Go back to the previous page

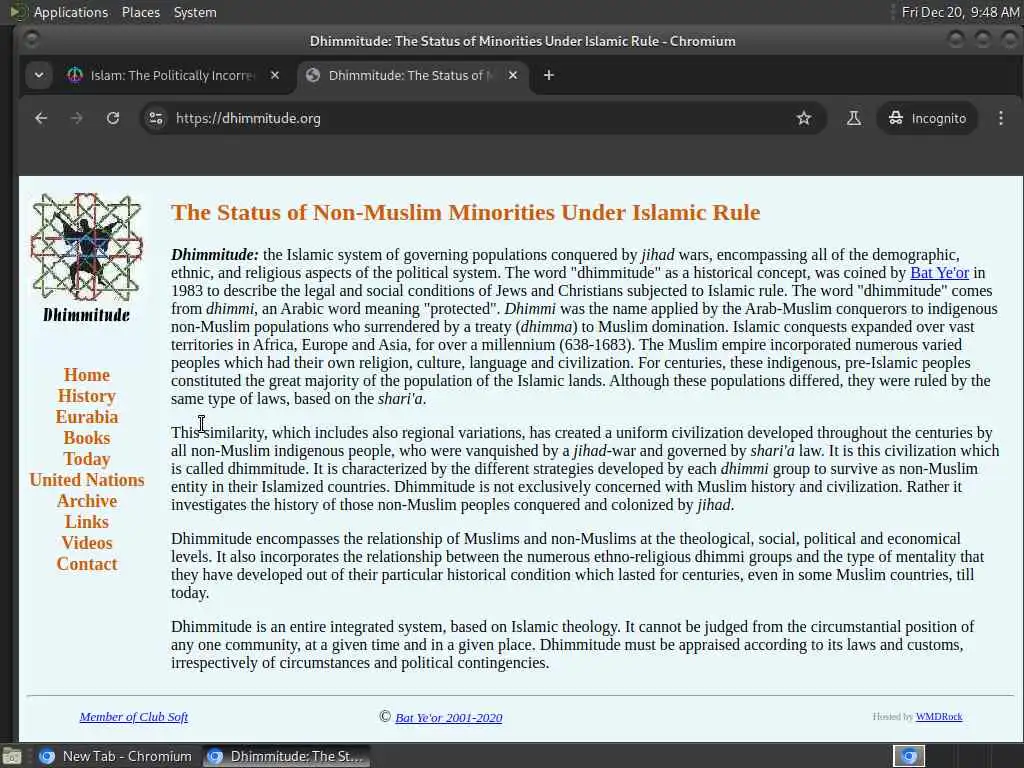click(41, 118)
